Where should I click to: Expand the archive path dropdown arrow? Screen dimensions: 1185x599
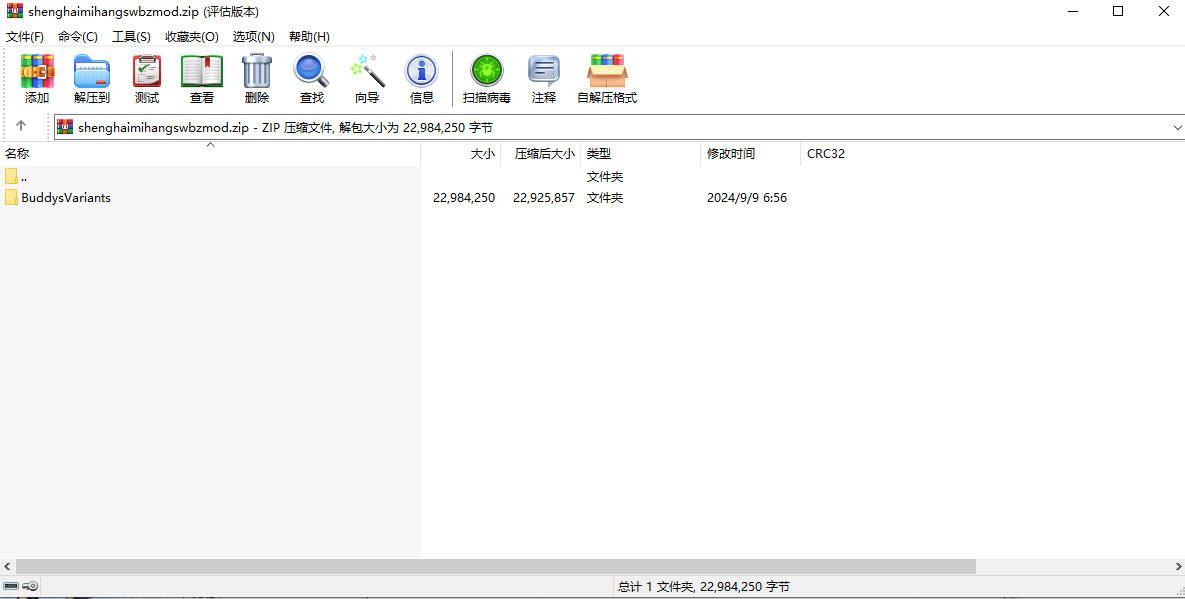tap(1176, 128)
